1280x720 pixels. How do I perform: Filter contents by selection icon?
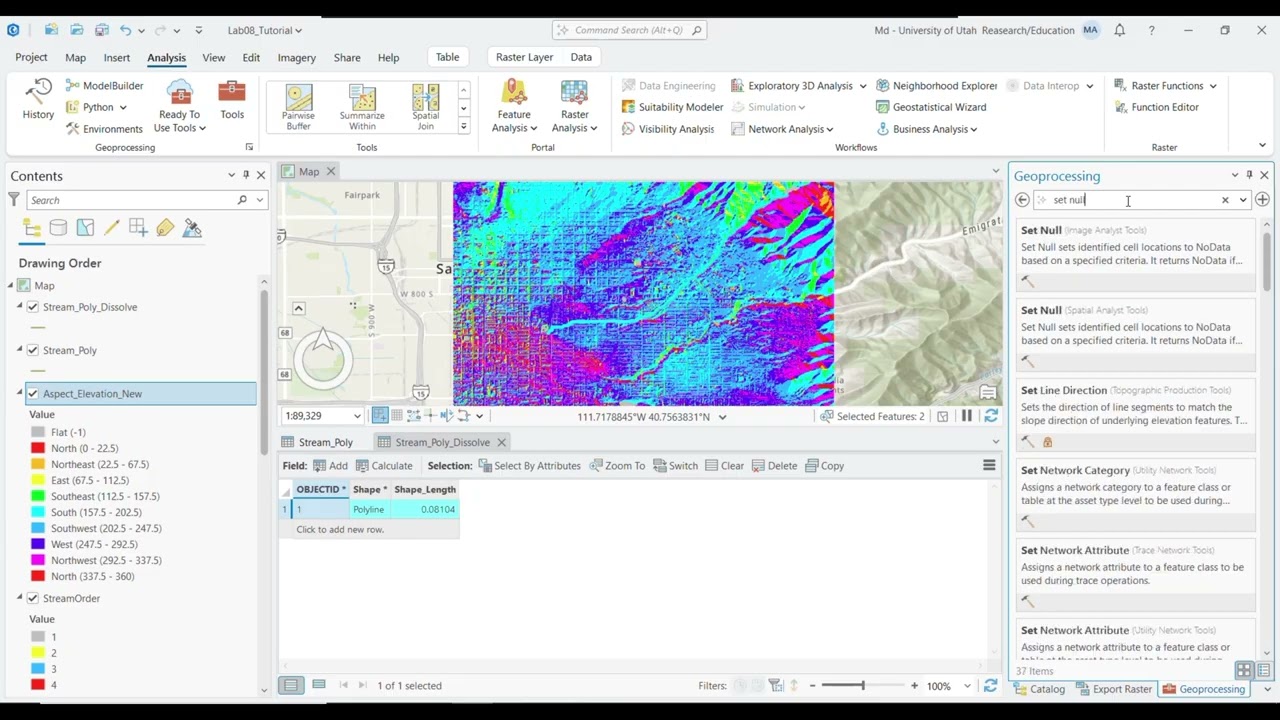click(85, 229)
